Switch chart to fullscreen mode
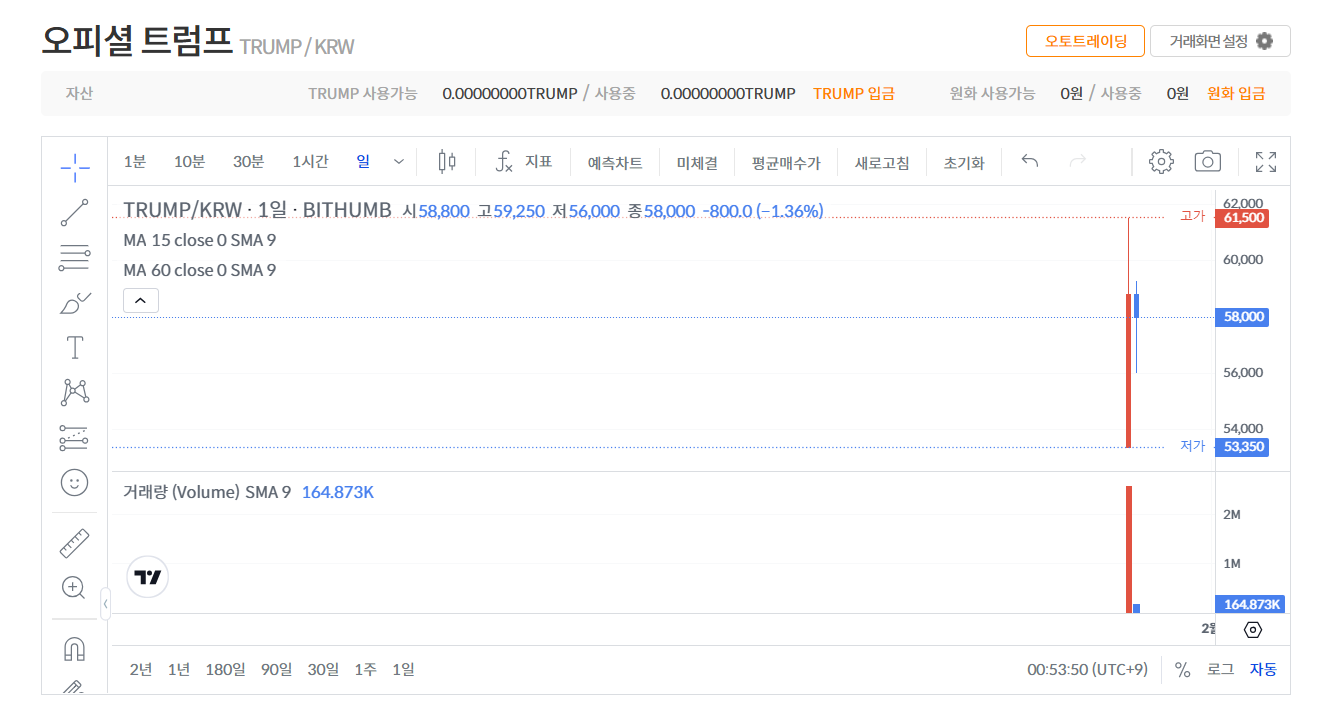The width and height of the screenshot is (1330, 726). click(1266, 161)
